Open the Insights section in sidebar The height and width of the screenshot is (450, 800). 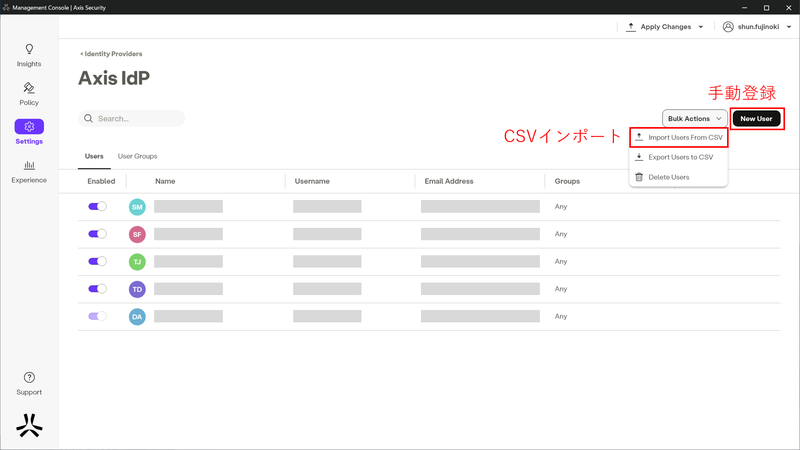[29, 56]
